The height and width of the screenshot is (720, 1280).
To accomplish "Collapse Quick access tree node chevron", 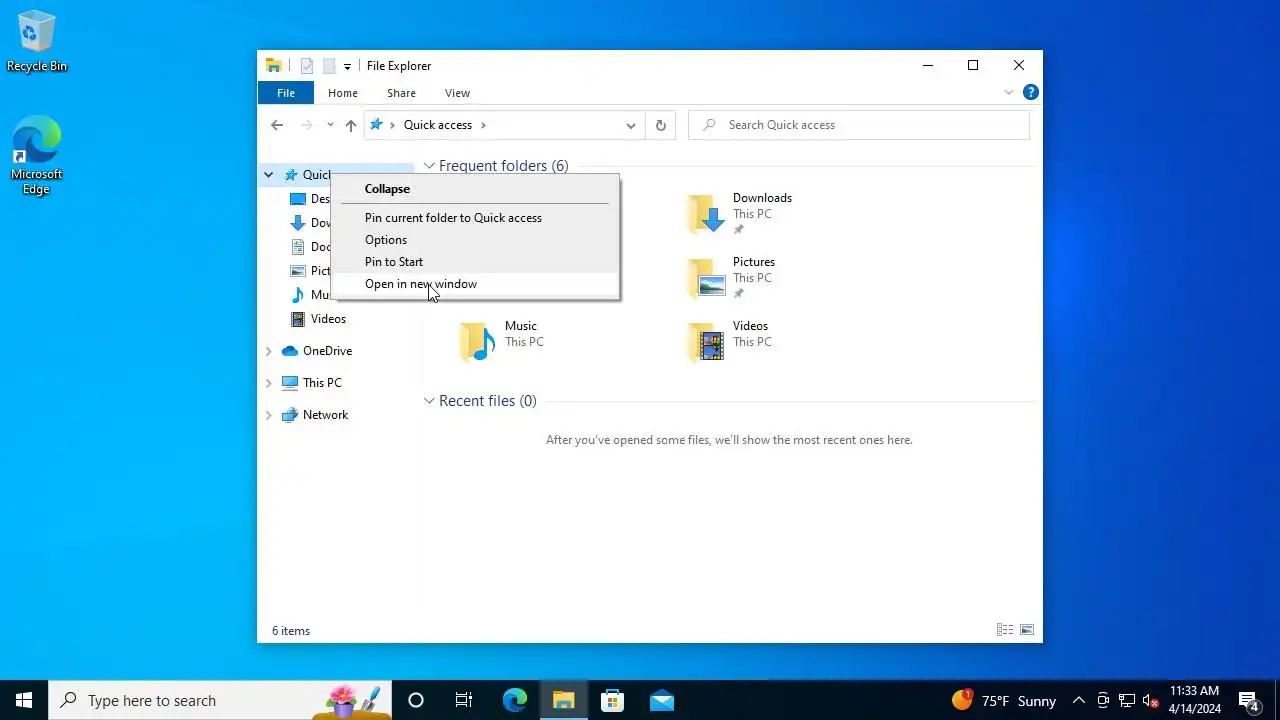I will point(268,175).
